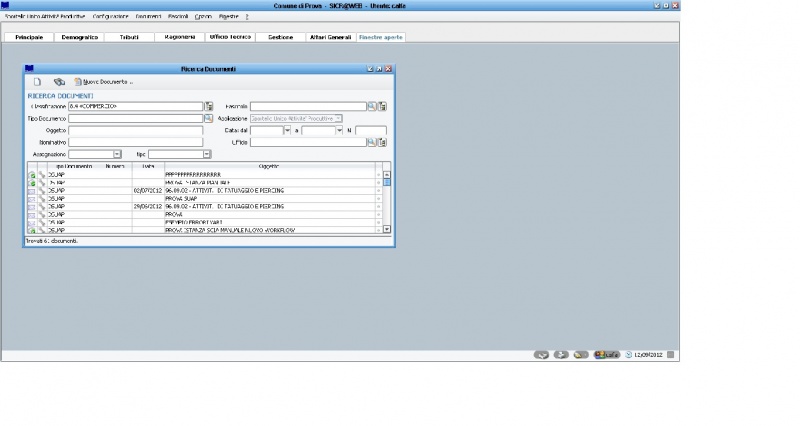Click the binoculars search icon in toolbar
Screen dimensions: 800x426
click(x=59, y=82)
